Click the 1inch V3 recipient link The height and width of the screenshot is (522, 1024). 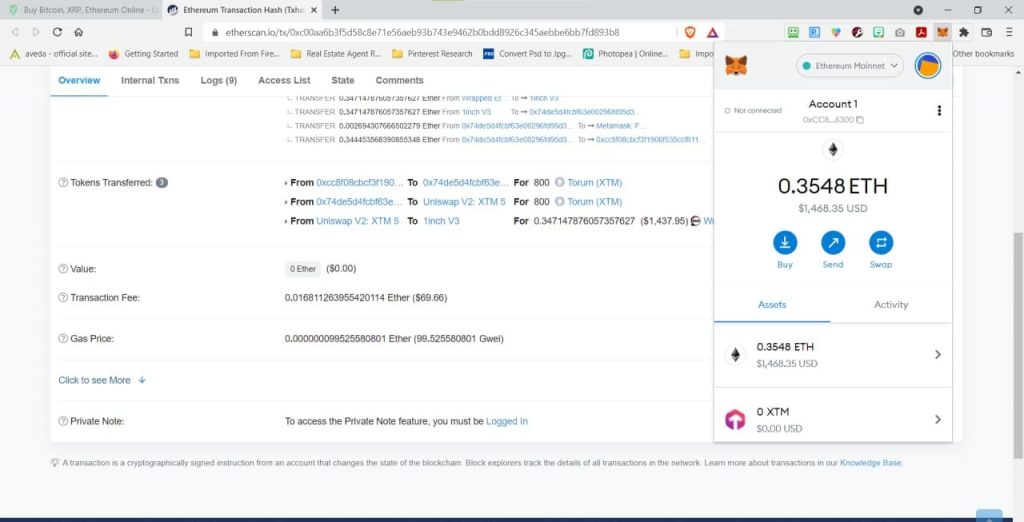pyautogui.click(x=441, y=221)
